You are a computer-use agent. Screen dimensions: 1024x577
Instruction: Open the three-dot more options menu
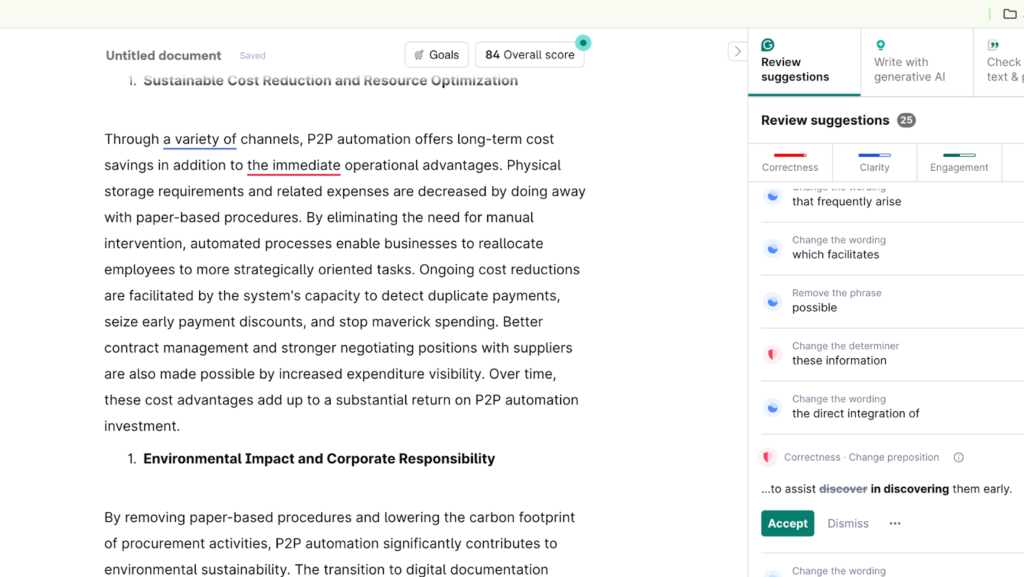point(895,524)
